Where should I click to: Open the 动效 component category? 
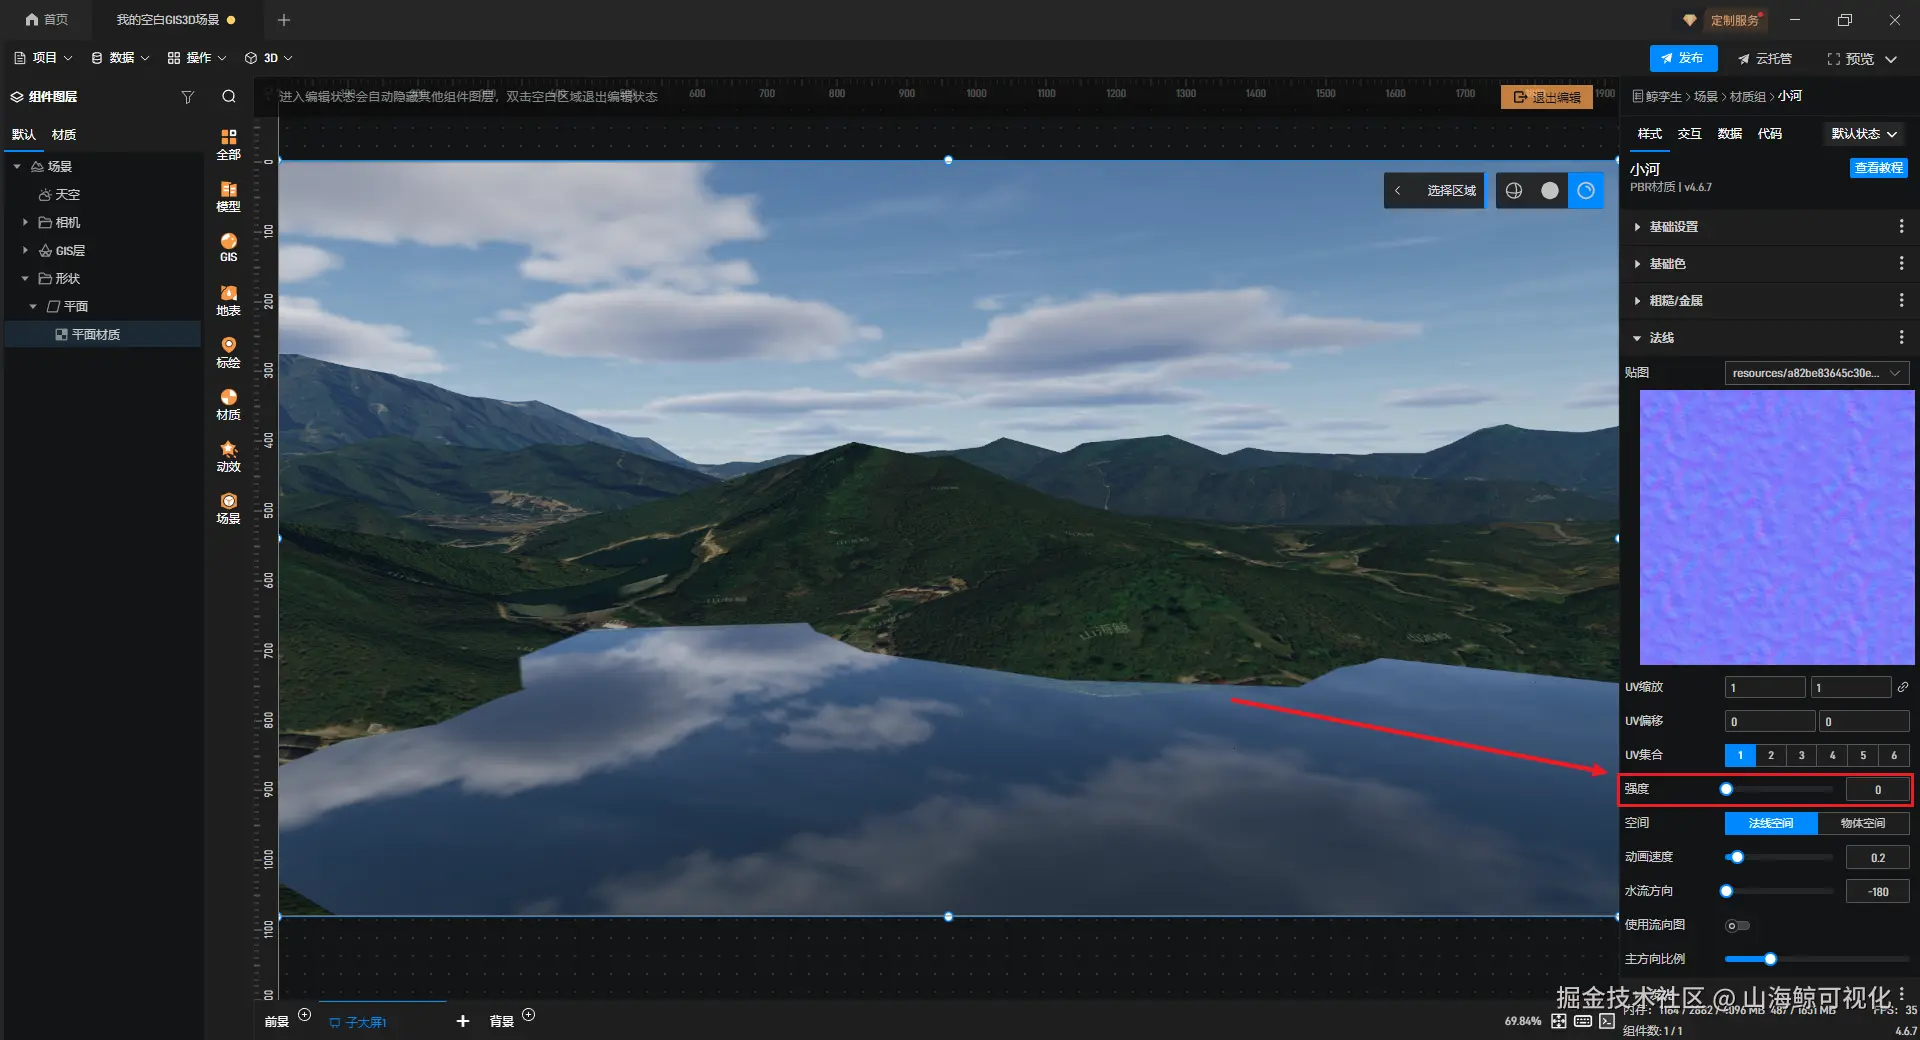coord(229,456)
